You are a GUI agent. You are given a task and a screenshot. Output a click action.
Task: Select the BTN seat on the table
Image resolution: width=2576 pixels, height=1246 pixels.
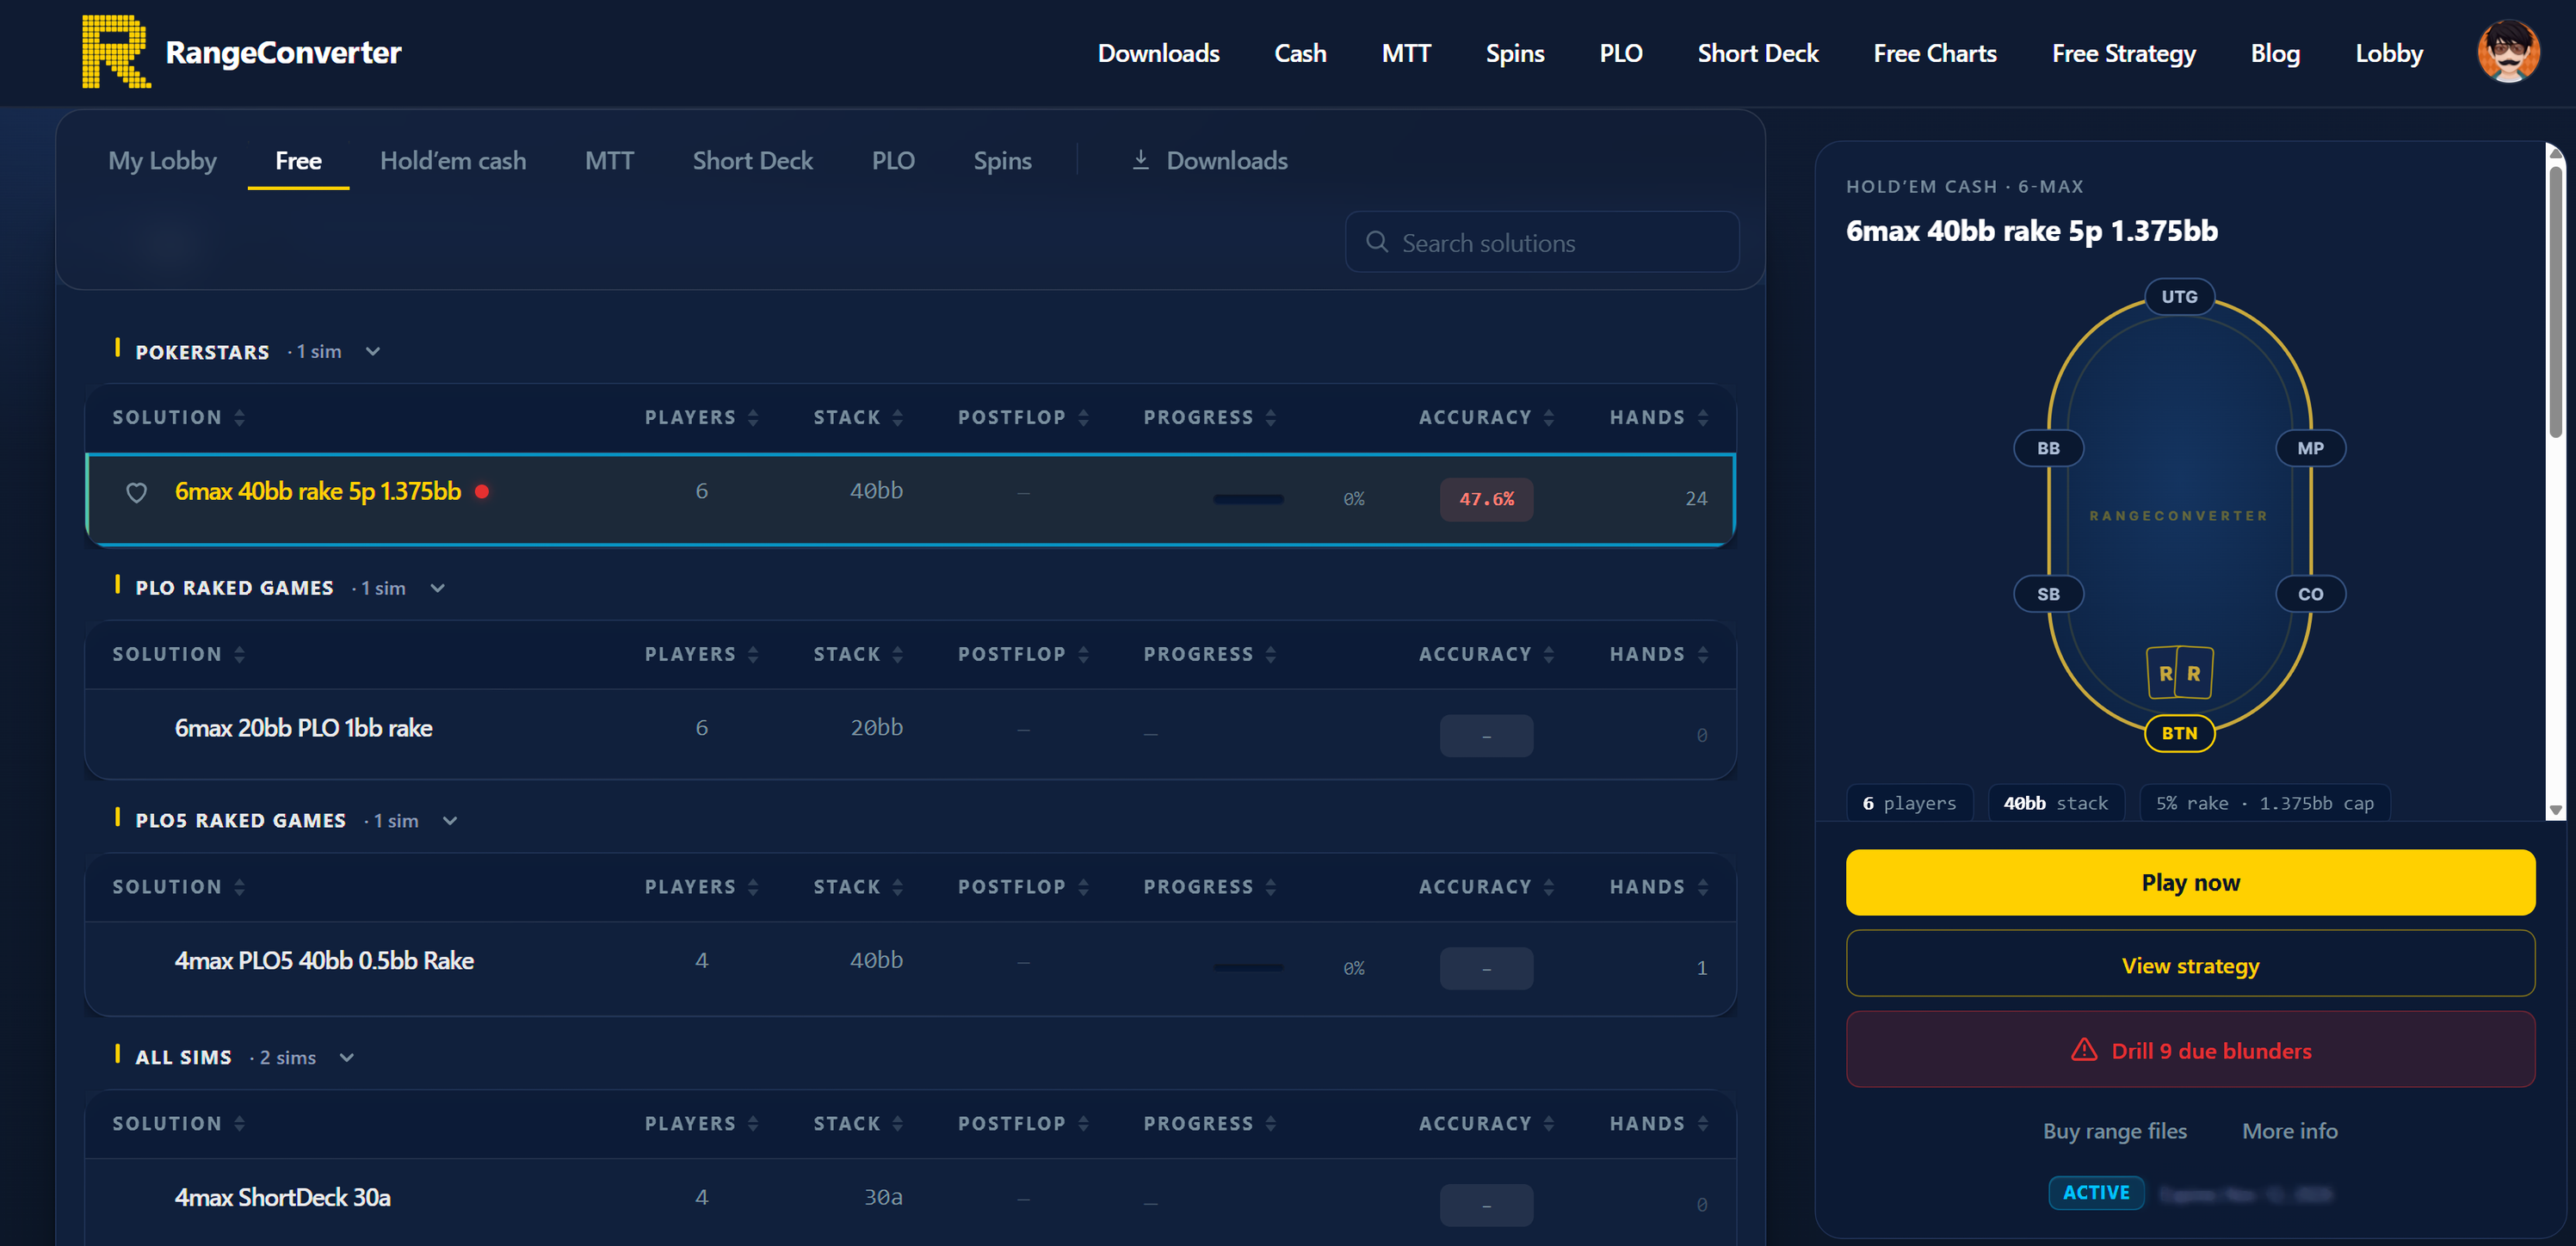2179,733
